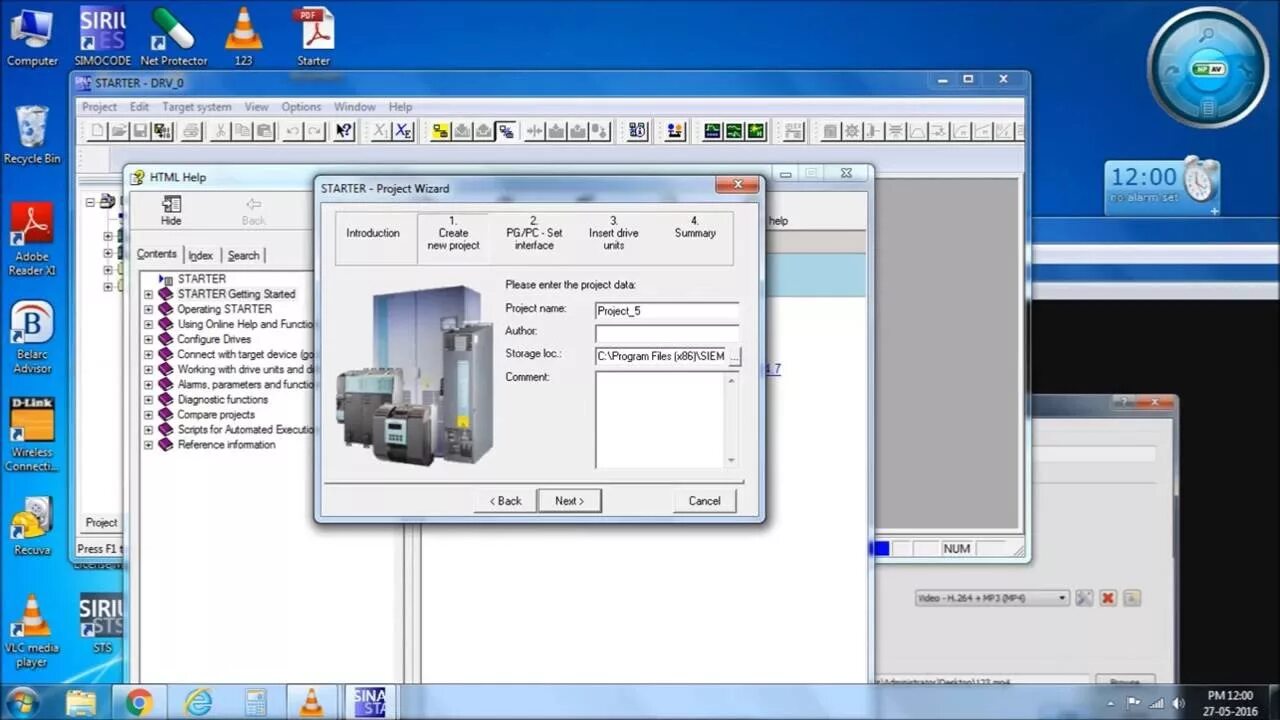This screenshot has width=1280, height=720.
Task: Click the yellow connect-to-target toolbar icon
Action: [x=440, y=131]
